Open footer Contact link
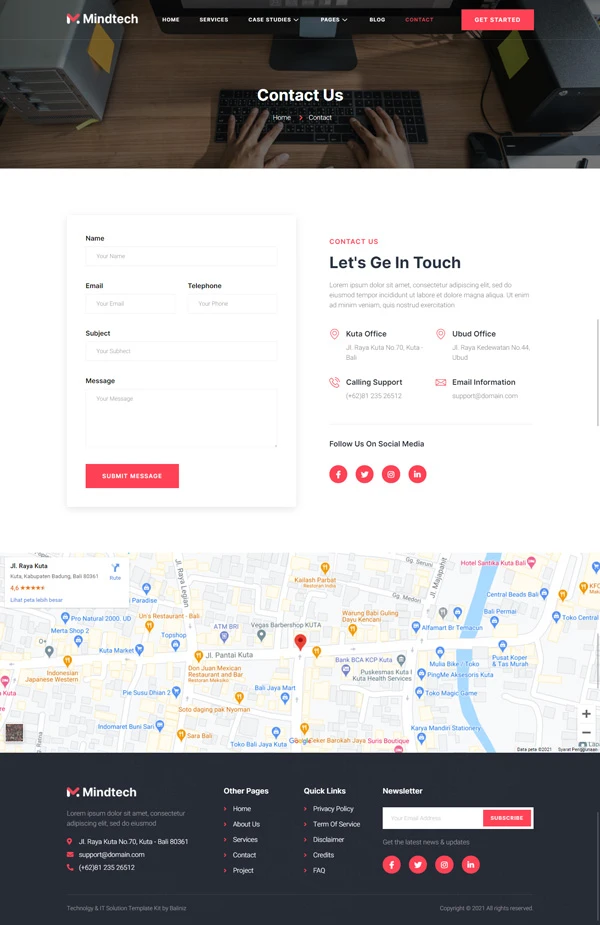The width and height of the screenshot is (600, 925). (244, 855)
